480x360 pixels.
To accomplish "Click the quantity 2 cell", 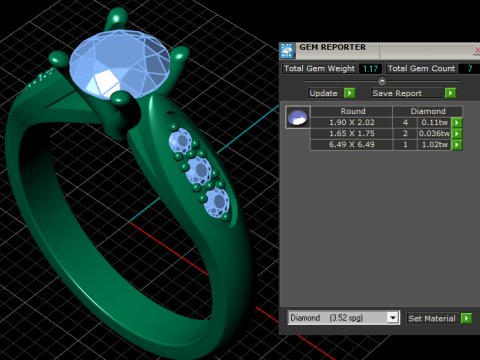I will click(405, 134).
